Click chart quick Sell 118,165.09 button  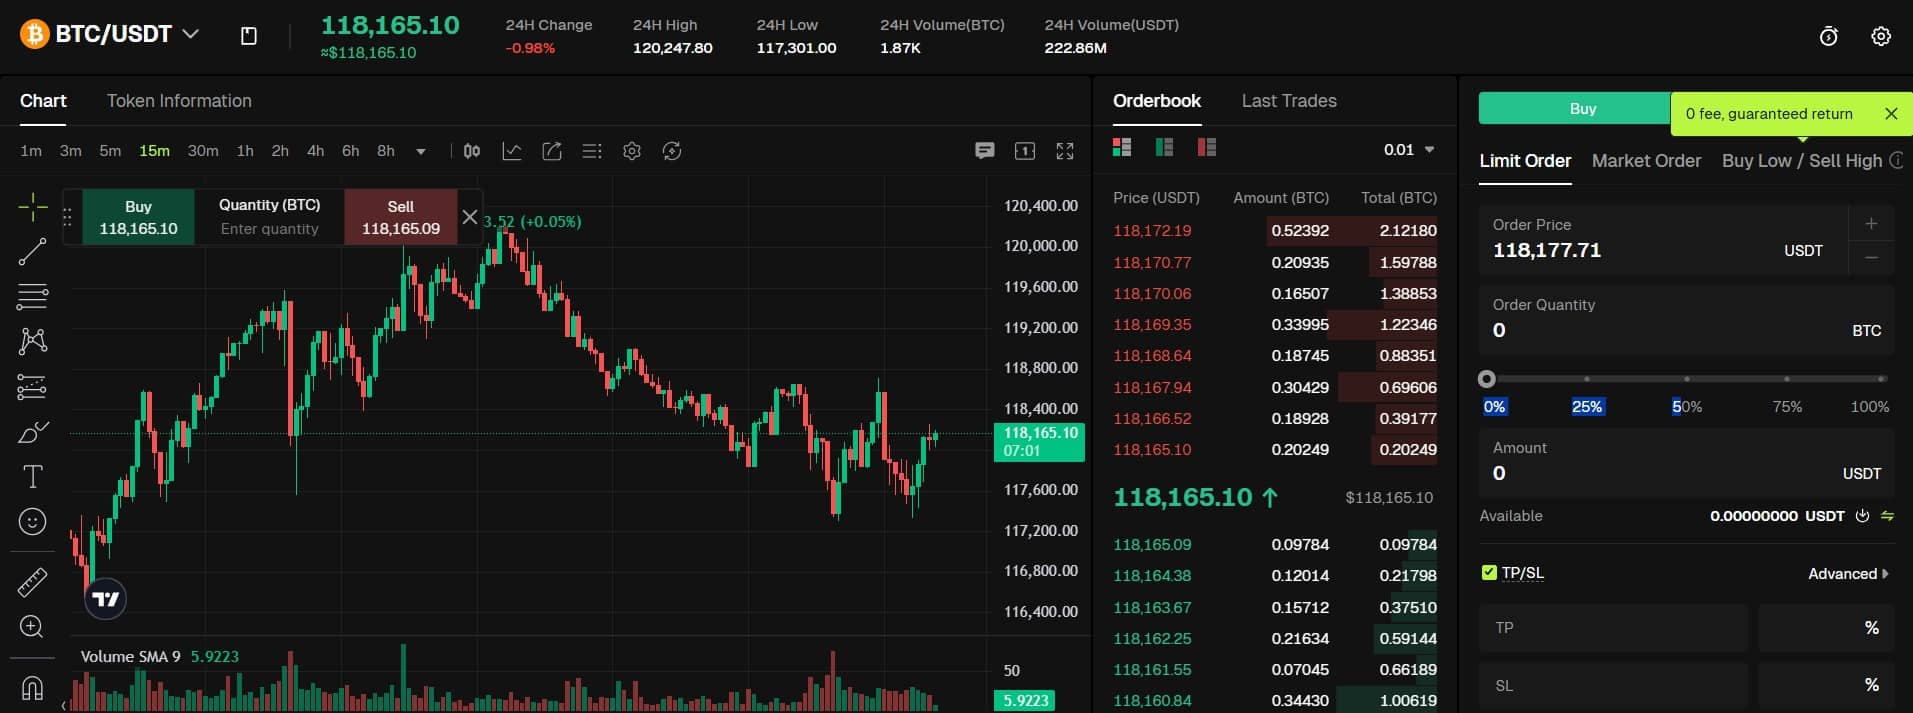point(401,217)
